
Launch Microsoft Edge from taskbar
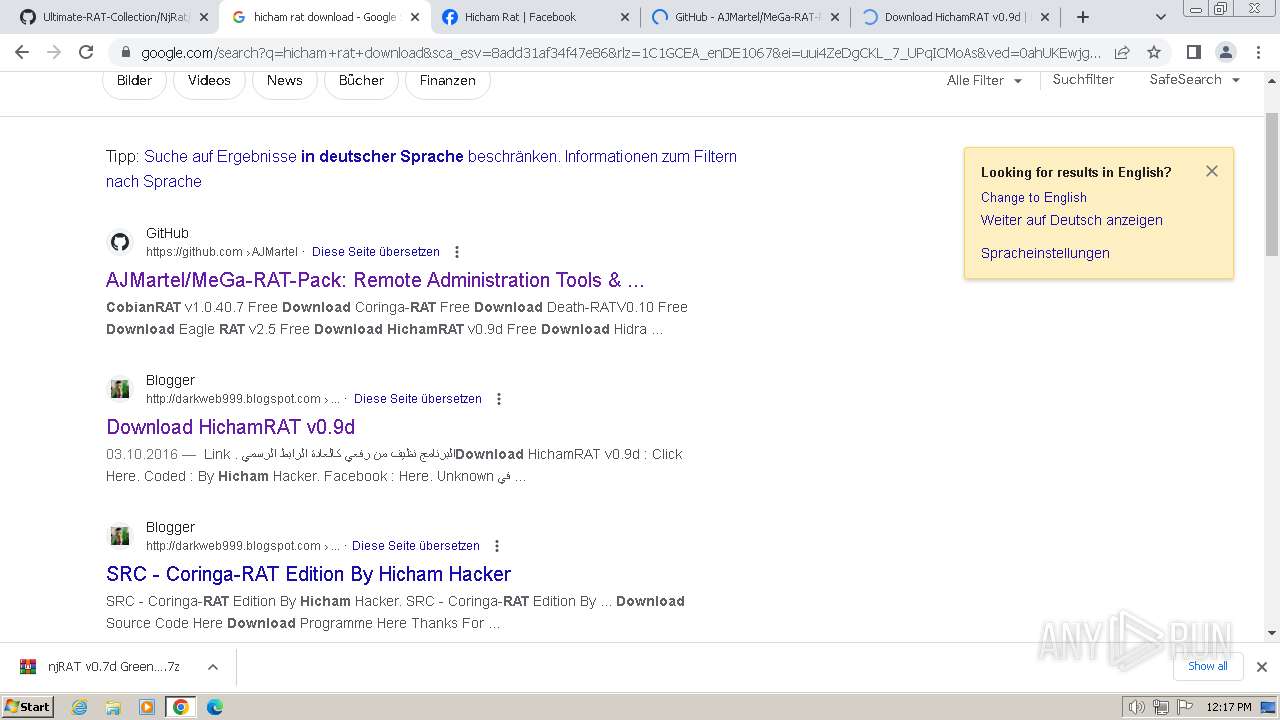[x=215, y=707]
